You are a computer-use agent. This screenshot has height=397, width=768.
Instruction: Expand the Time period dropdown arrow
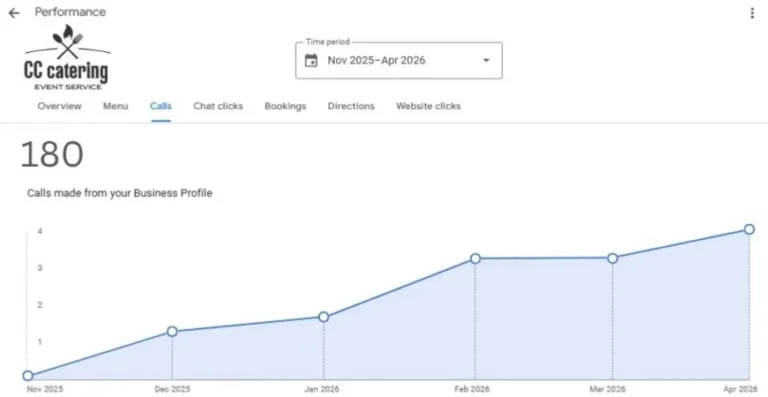point(486,61)
